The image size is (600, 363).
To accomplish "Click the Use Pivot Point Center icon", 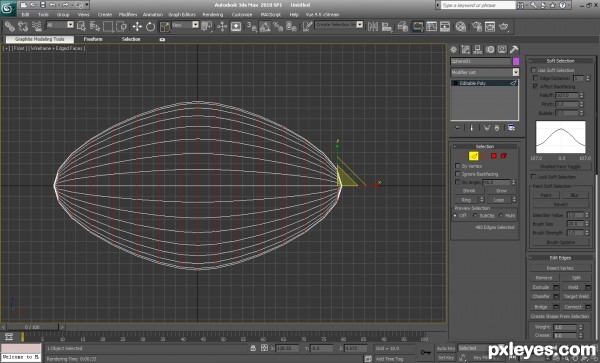I will pyautogui.click(x=207, y=26).
